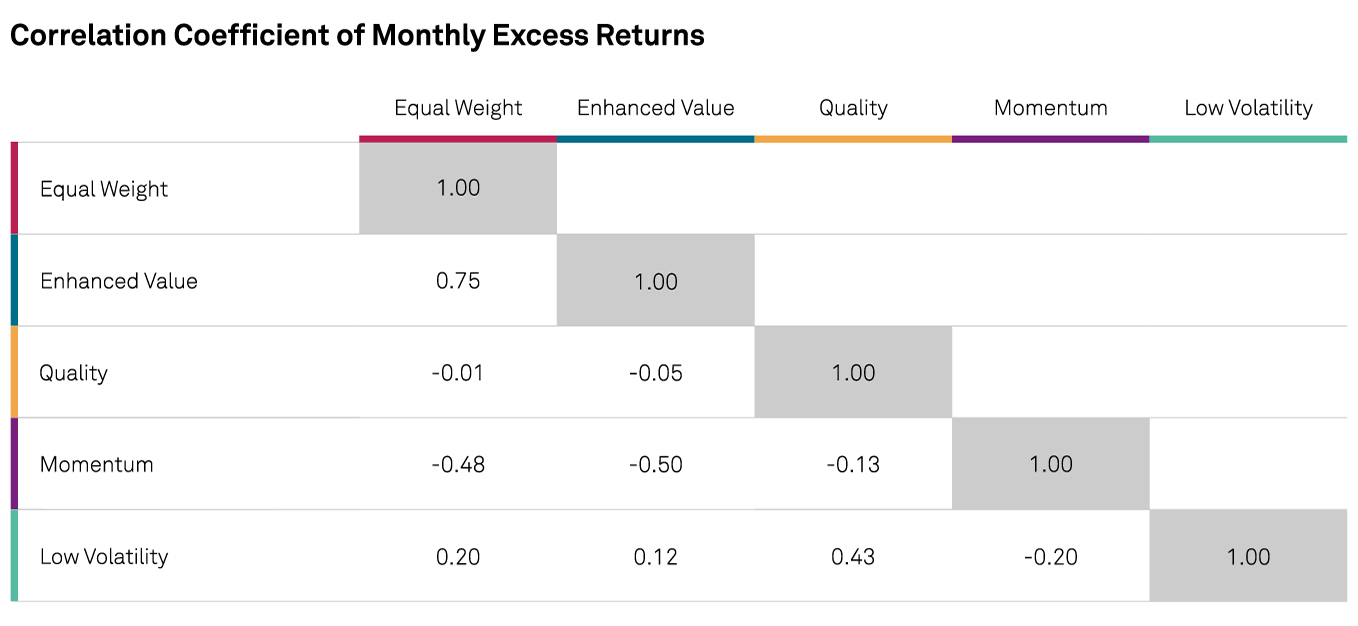This screenshot has width=1358, height=626.
Task: Click the Momentum row label
Action: tap(97, 465)
